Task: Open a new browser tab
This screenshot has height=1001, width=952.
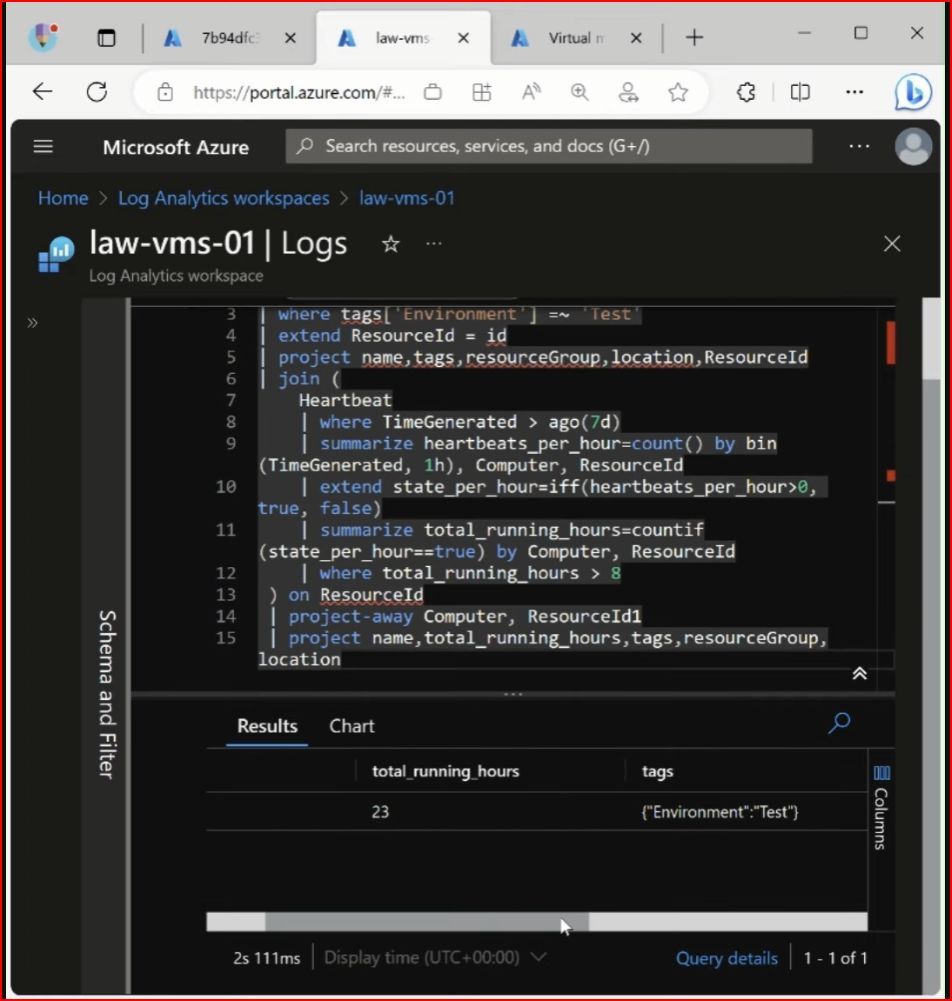Action: pos(694,38)
